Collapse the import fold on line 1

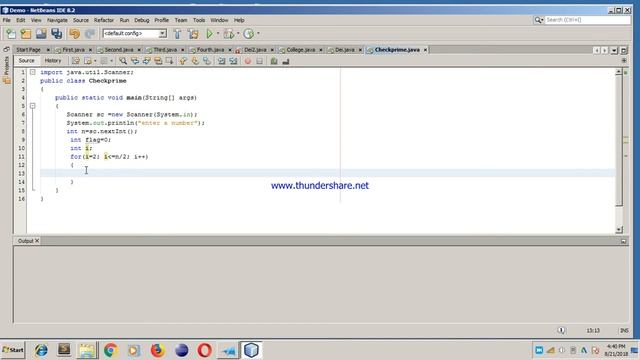[x=32, y=72]
